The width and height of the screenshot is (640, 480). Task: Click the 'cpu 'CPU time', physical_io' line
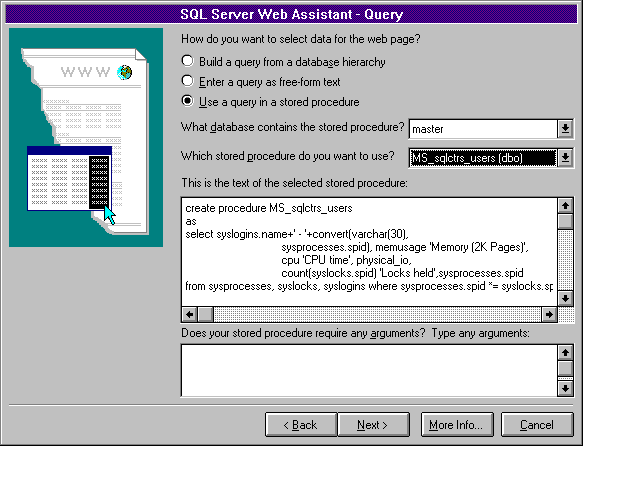tap(346, 260)
